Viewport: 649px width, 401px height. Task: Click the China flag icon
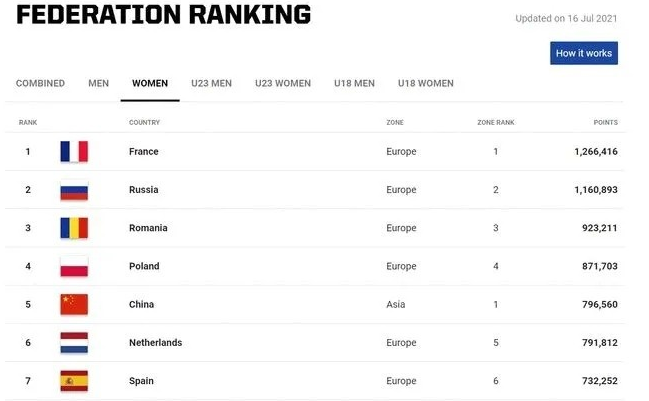[x=74, y=305]
